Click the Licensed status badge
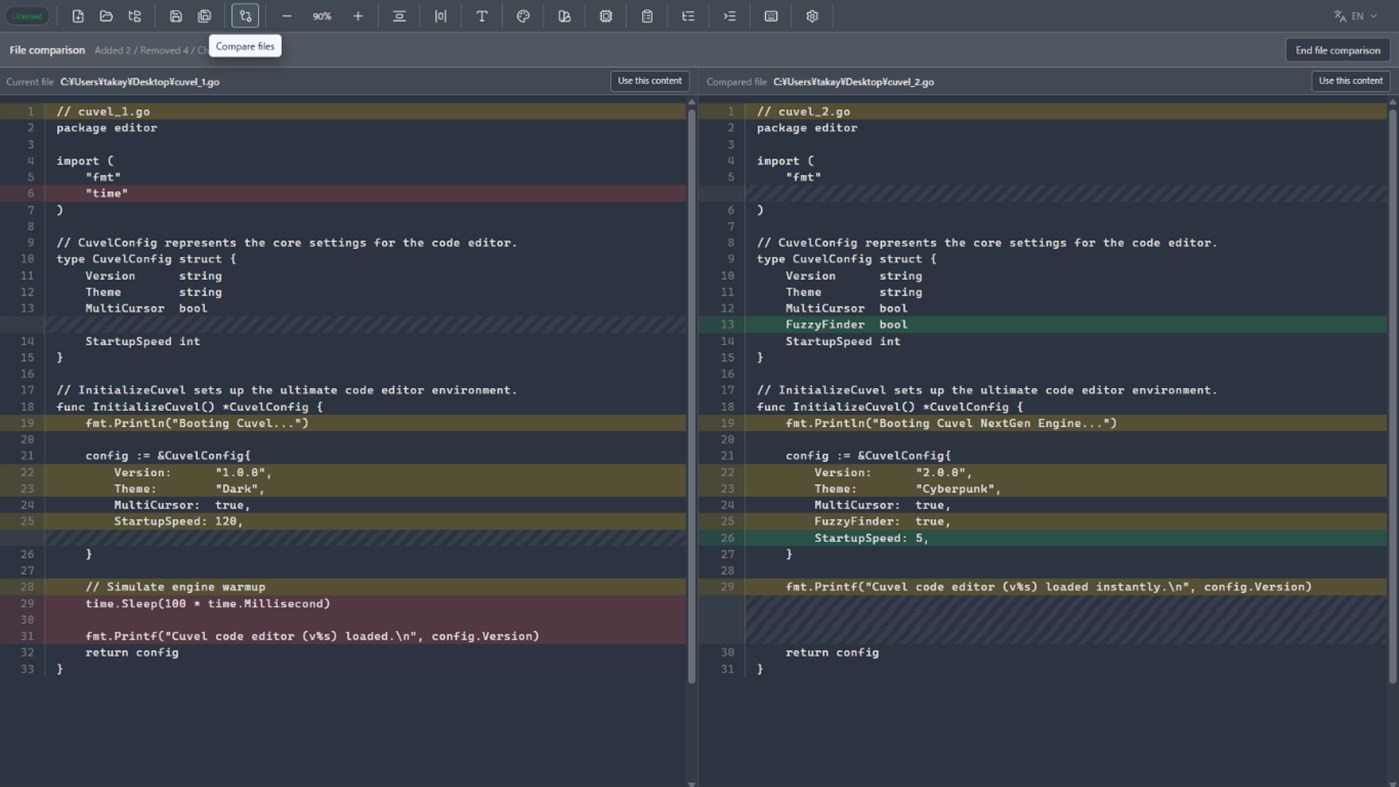 click(x=27, y=16)
